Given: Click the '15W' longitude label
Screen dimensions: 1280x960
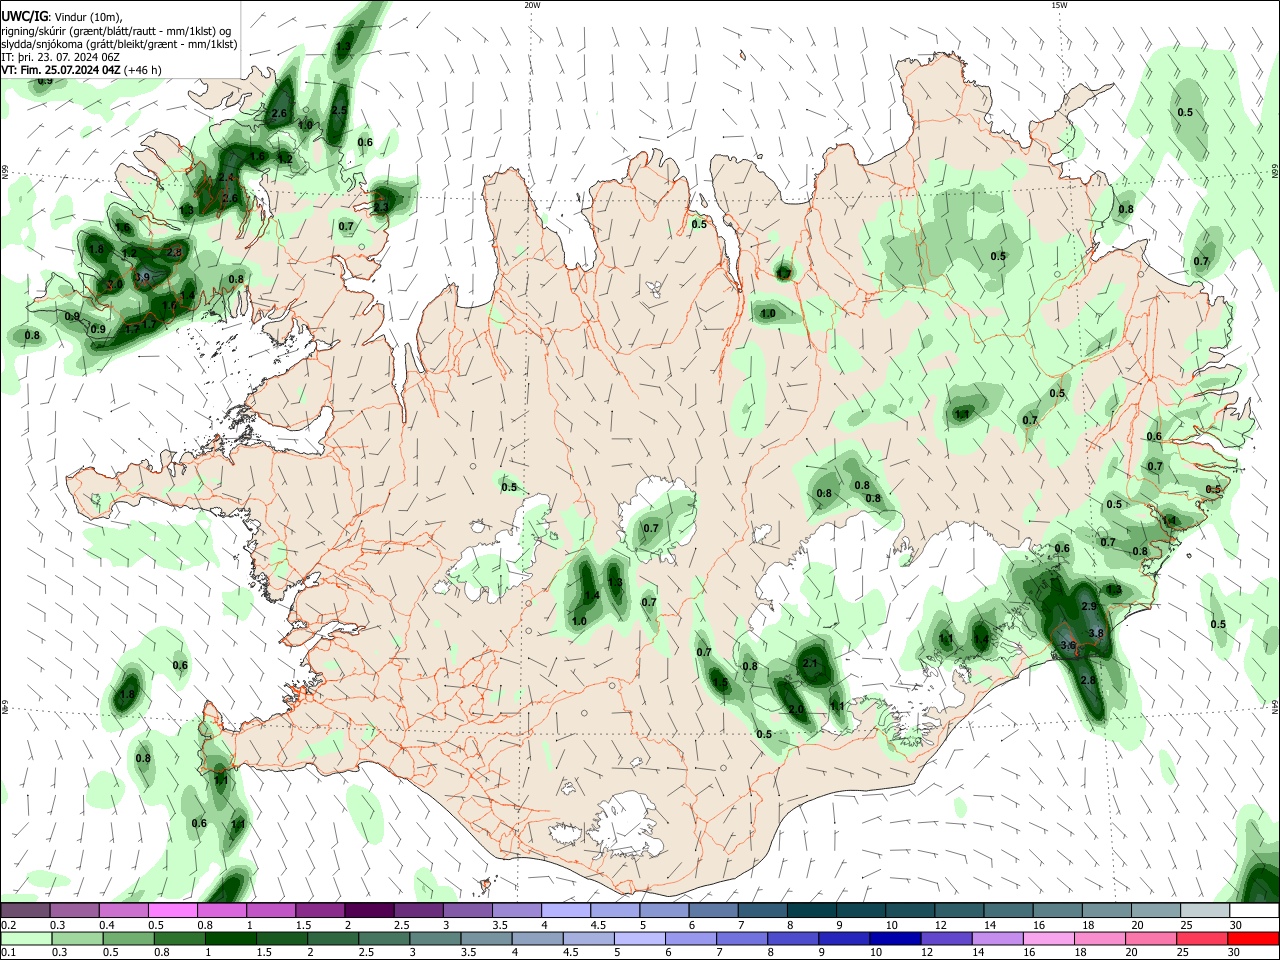Looking at the screenshot, I should pyautogui.click(x=1059, y=5).
